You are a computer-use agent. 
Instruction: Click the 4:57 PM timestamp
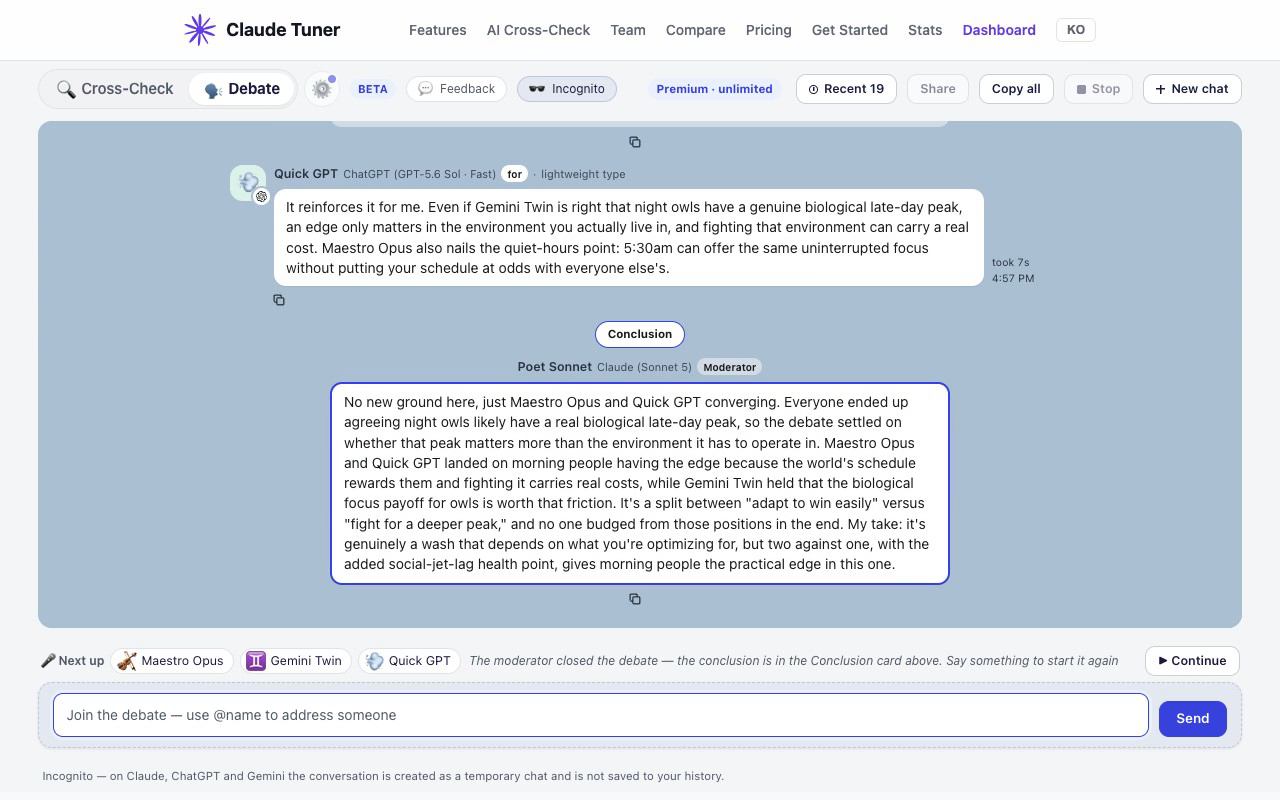click(x=1013, y=278)
